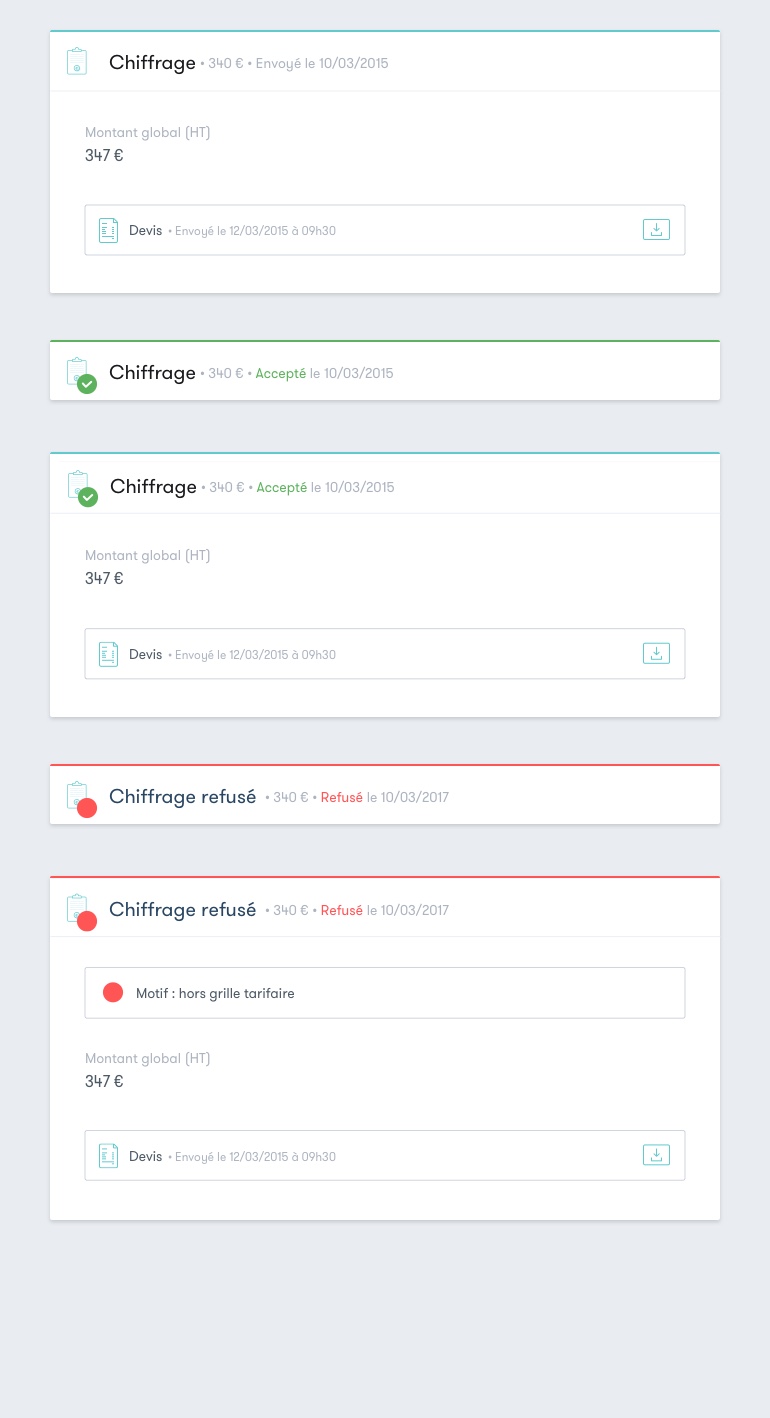Image resolution: width=770 pixels, height=1418 pixels.
Task: Download the Devis in the sent Chiffrage card
Action: click(656, 230)
